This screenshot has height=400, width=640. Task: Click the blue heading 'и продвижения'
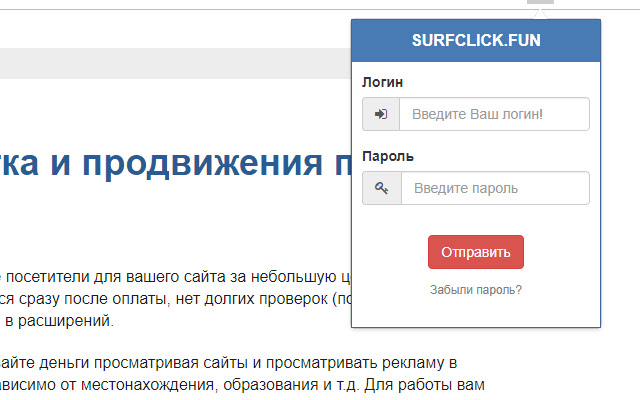pos(187,164)
